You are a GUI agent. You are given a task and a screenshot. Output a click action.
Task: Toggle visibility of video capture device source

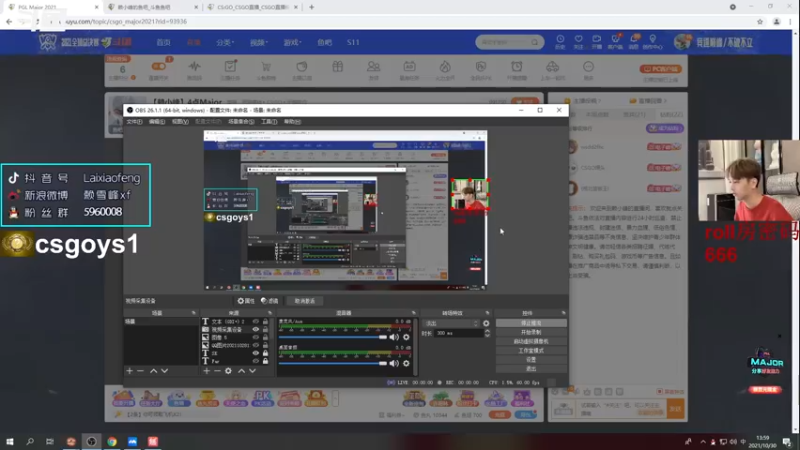(256, 330)
